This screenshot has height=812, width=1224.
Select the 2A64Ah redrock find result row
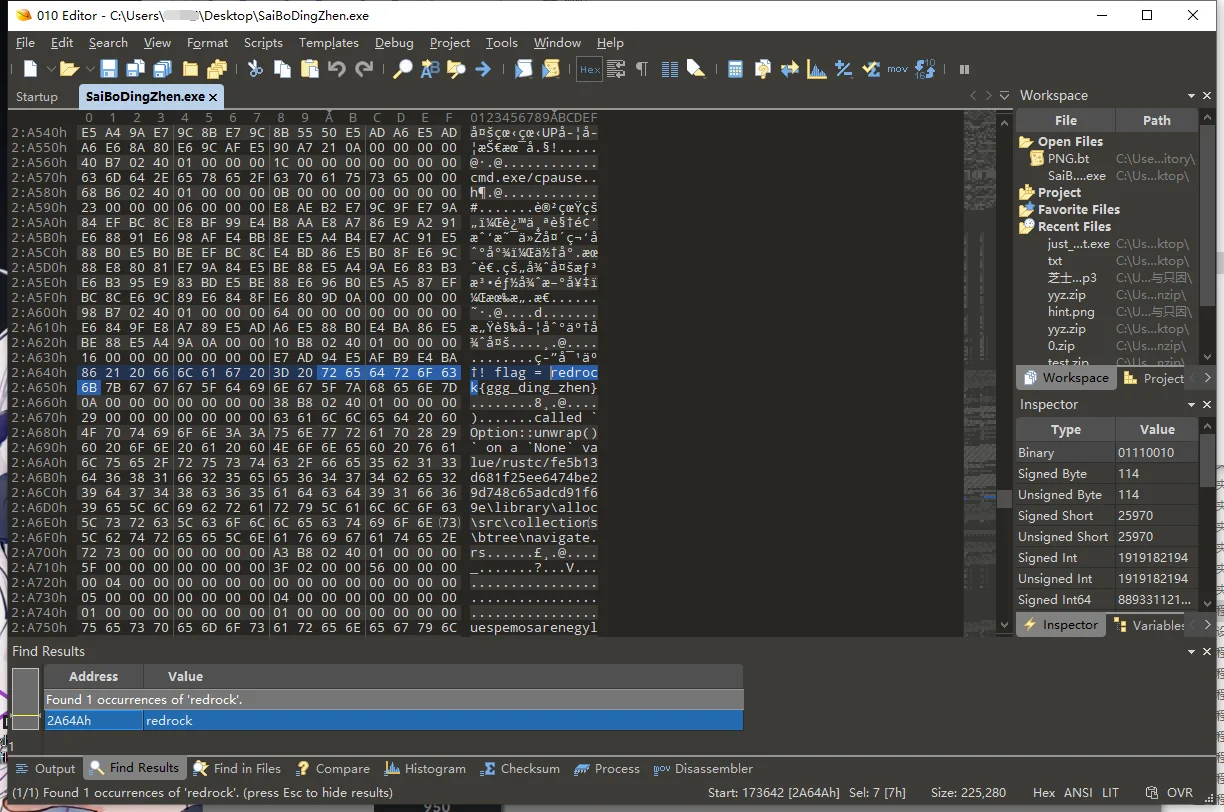[x=393, y=720]
